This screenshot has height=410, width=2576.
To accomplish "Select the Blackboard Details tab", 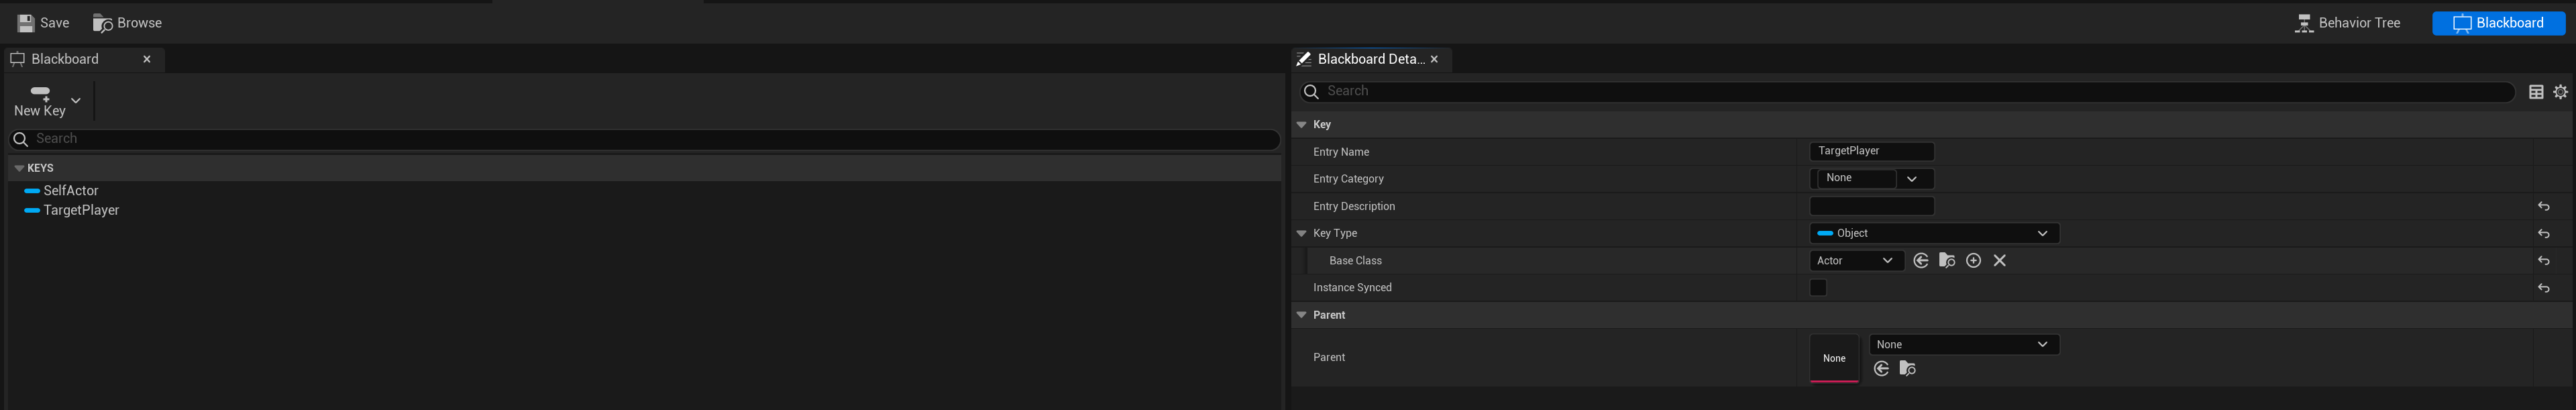I will click(1370, 59).
